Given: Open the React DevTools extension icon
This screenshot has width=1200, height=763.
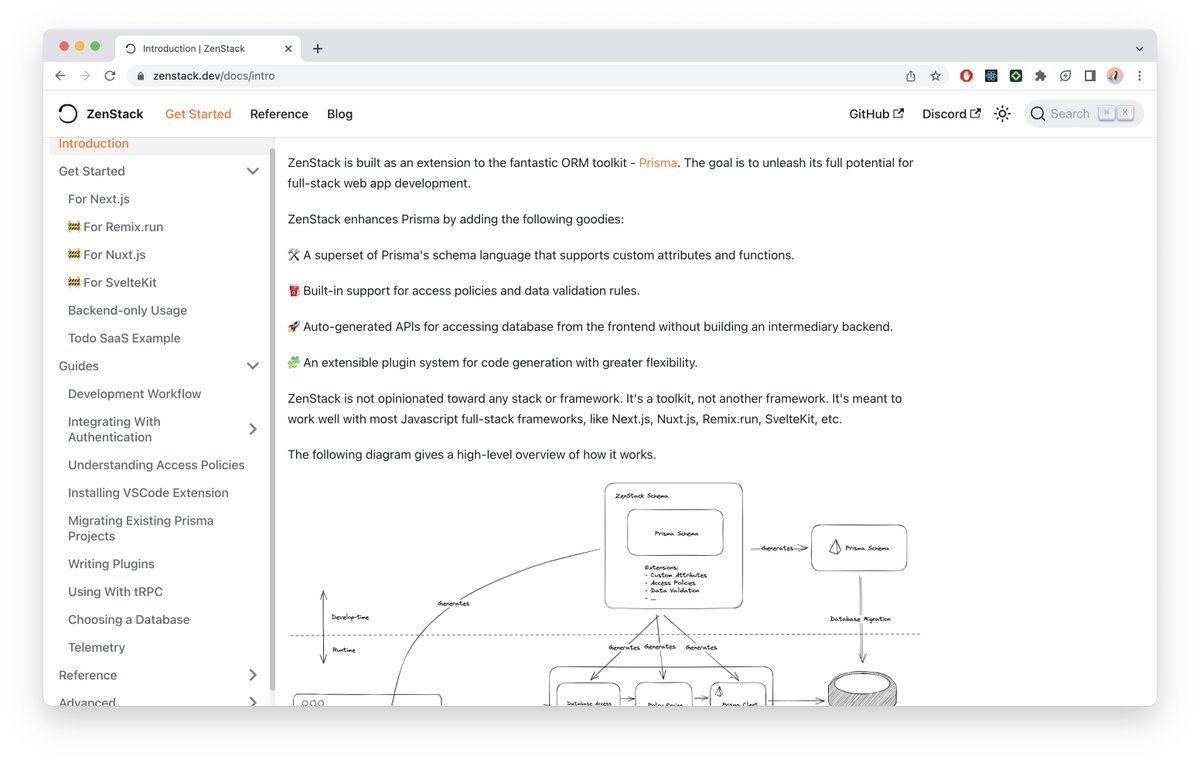Looking at the screenshot, I should [x=991, y=76].
